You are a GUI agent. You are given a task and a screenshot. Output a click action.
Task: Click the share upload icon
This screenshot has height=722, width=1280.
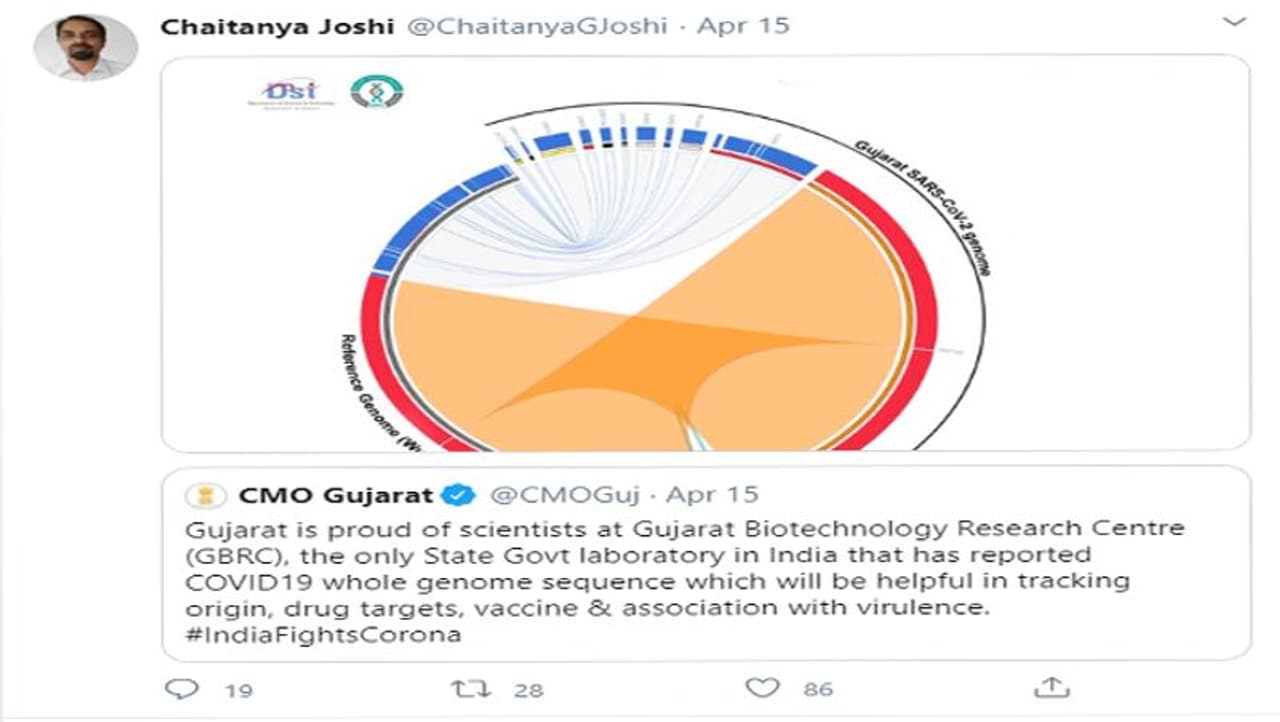tap(1052, 688)
